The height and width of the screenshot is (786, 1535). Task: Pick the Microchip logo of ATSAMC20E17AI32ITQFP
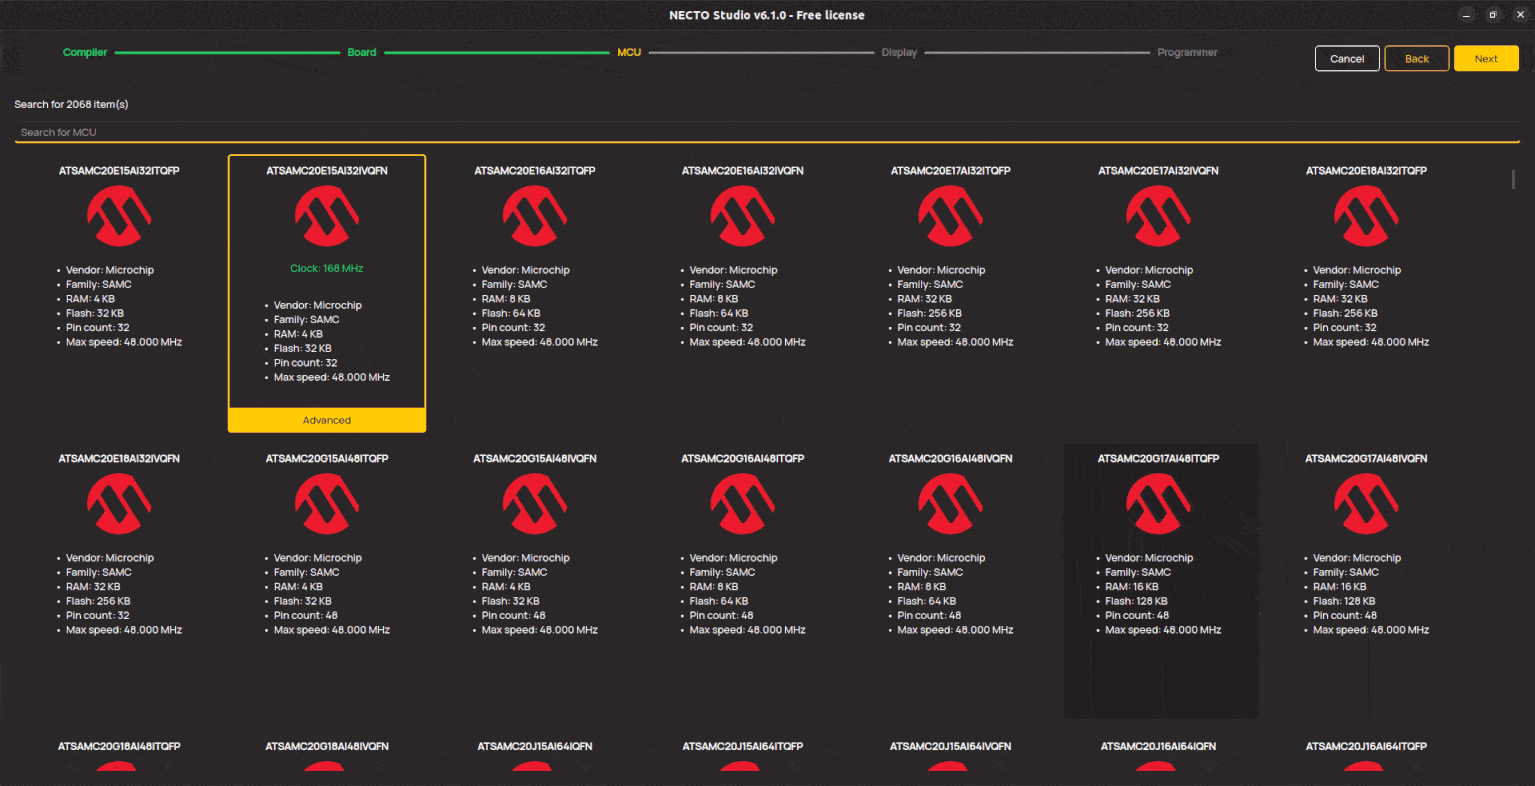950,216
